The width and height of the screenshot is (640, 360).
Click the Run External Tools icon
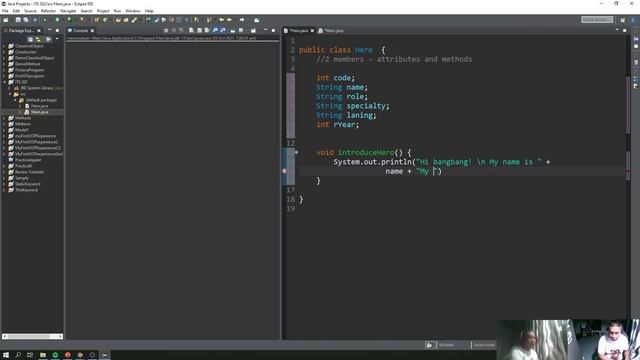(x=82, y=20)
